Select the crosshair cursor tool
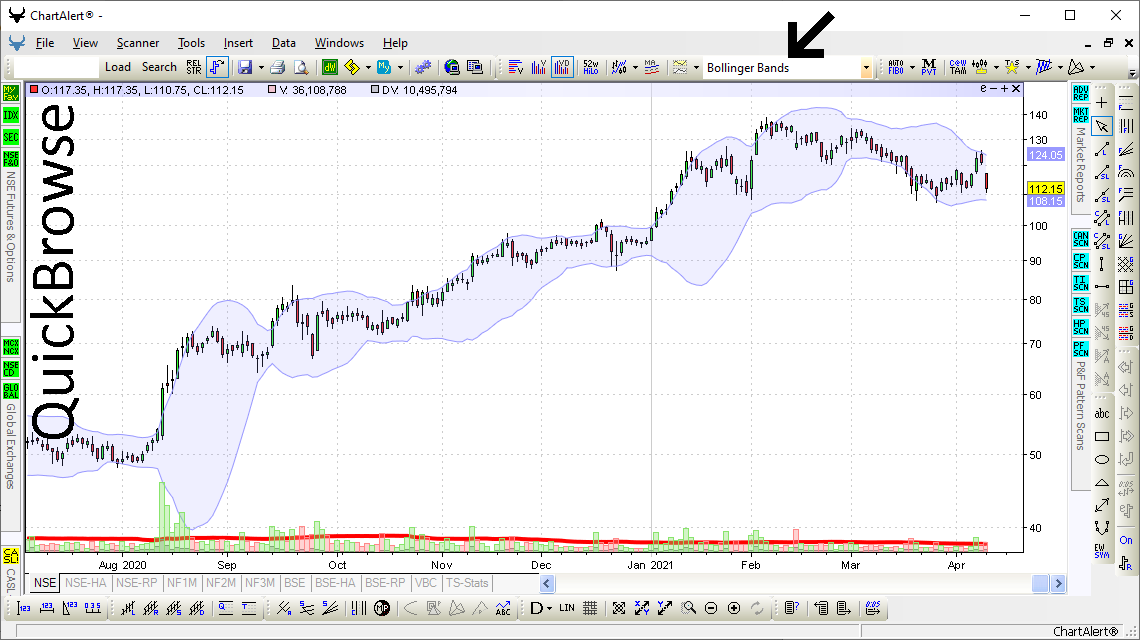Viewport: 1140px width, 640px height. click(x=1102, y=103)
